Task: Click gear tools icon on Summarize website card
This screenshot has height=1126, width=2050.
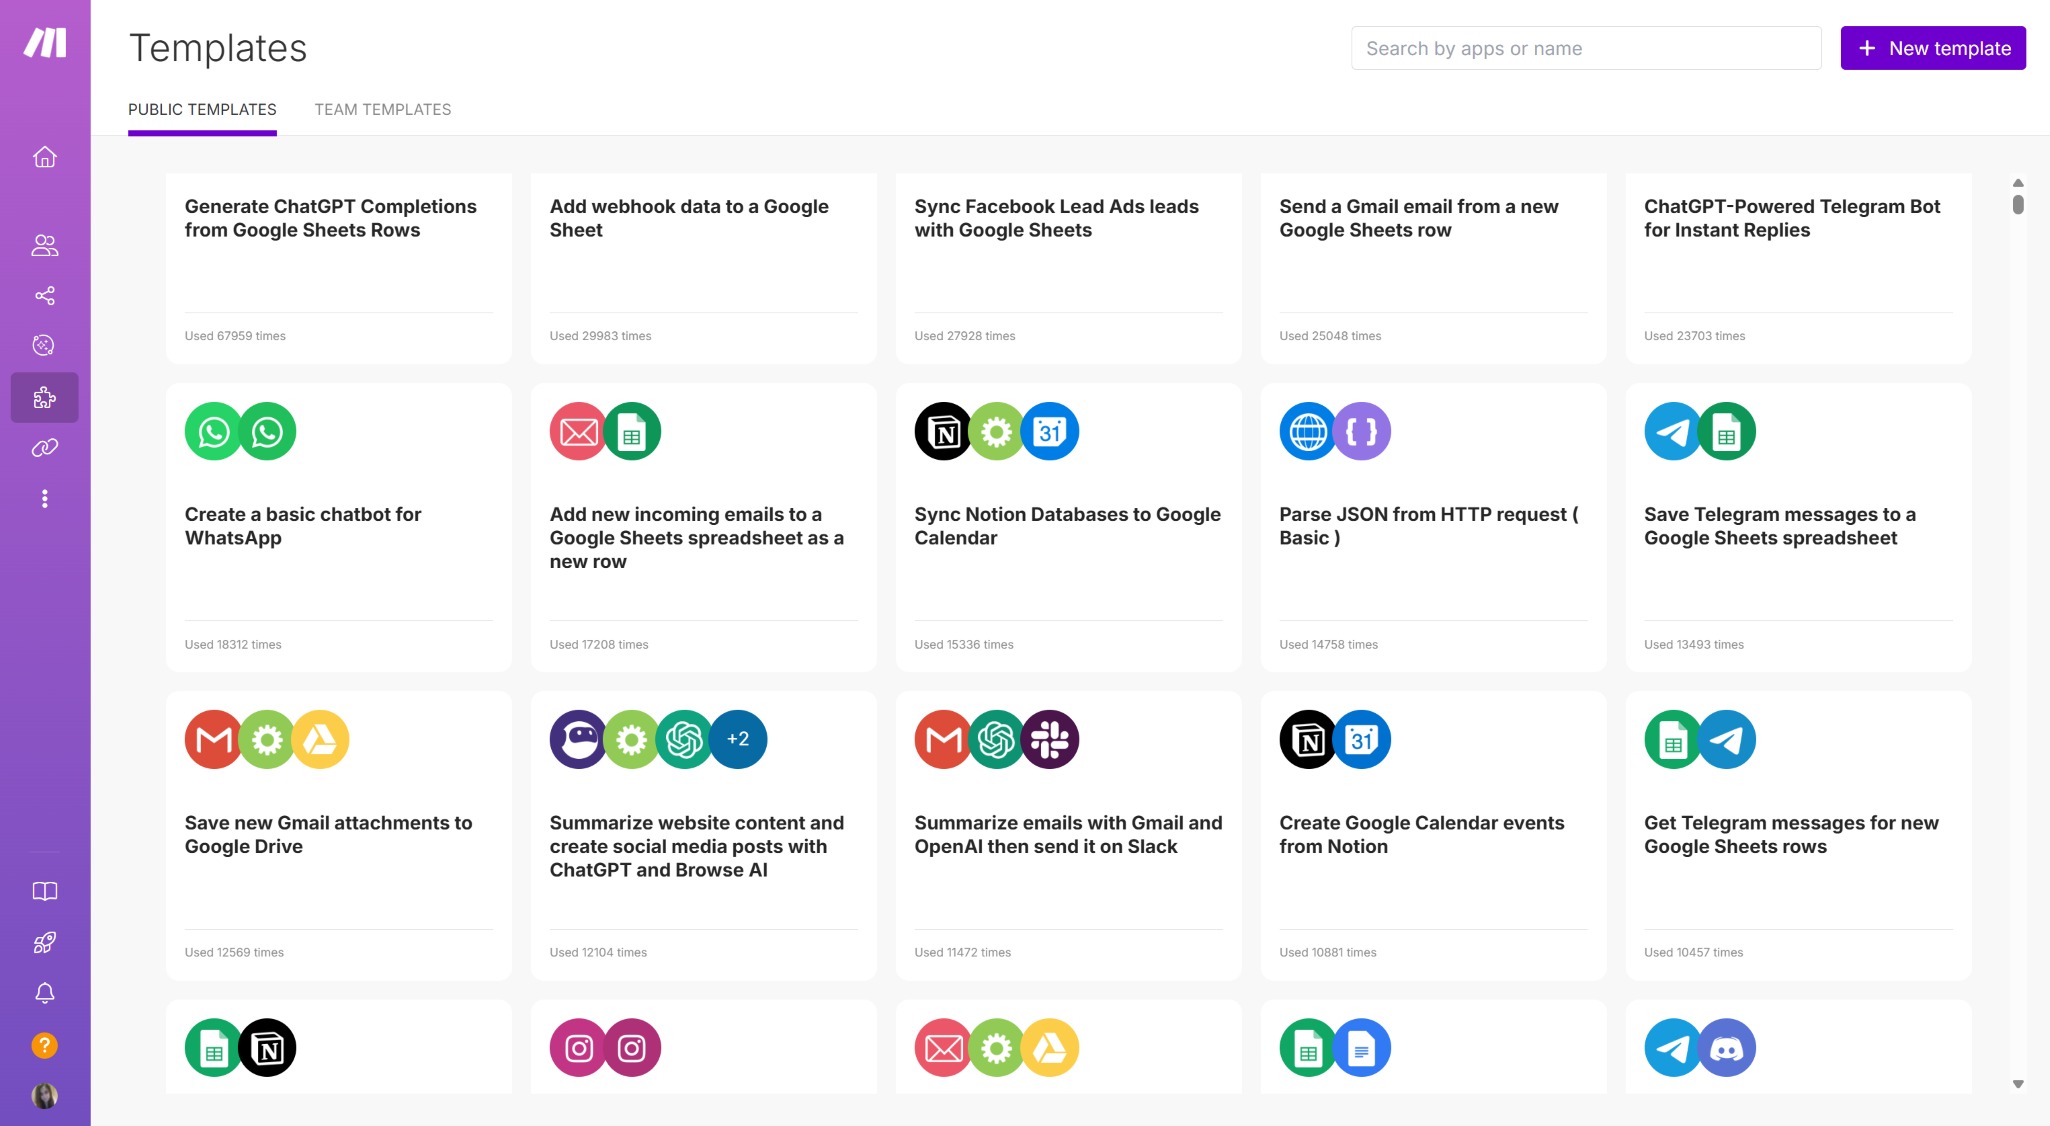Action: pyautogui.click(x=631, y=740)
